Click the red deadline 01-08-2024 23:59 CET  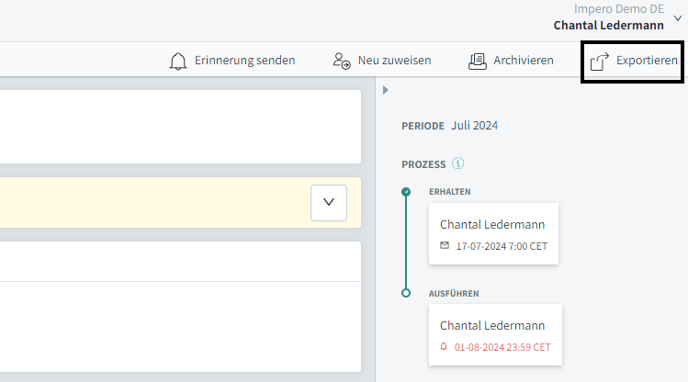coord(502,347)
